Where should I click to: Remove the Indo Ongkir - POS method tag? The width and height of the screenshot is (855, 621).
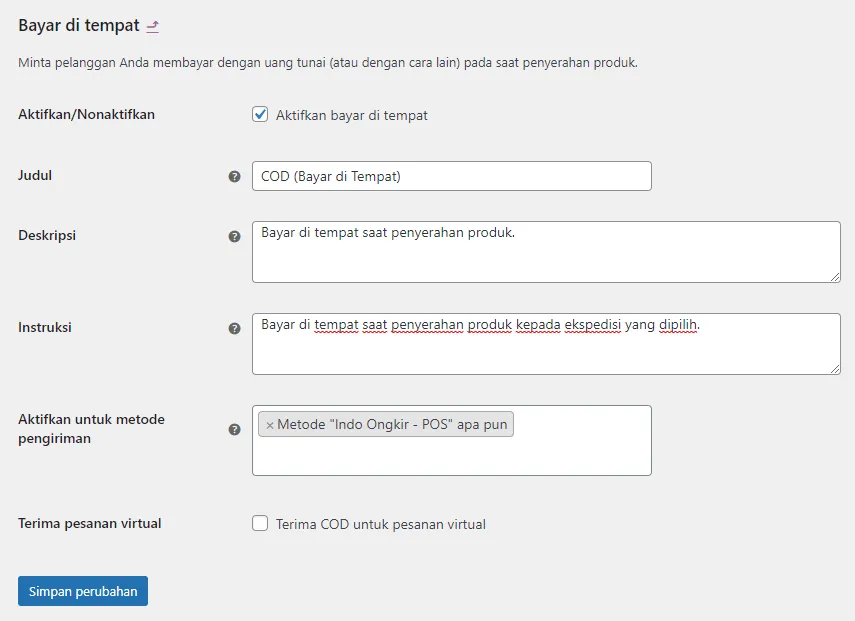click(270, 424)
